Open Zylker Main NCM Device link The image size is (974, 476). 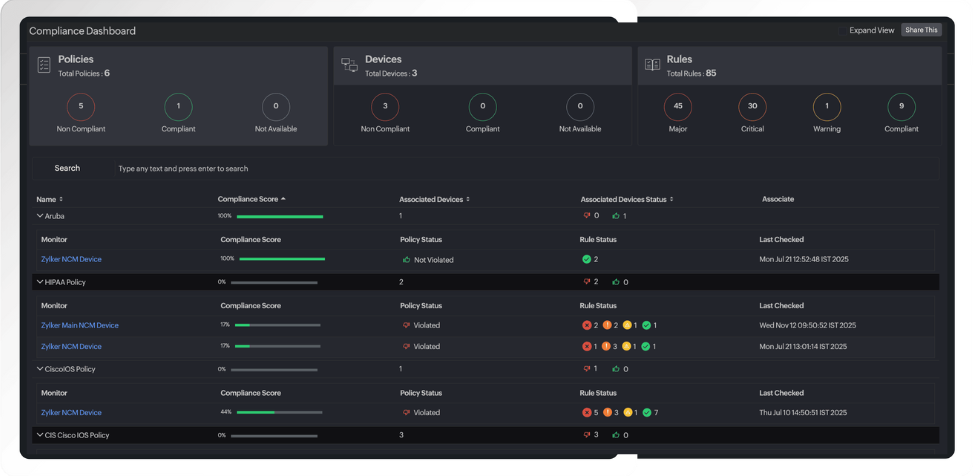80,325
